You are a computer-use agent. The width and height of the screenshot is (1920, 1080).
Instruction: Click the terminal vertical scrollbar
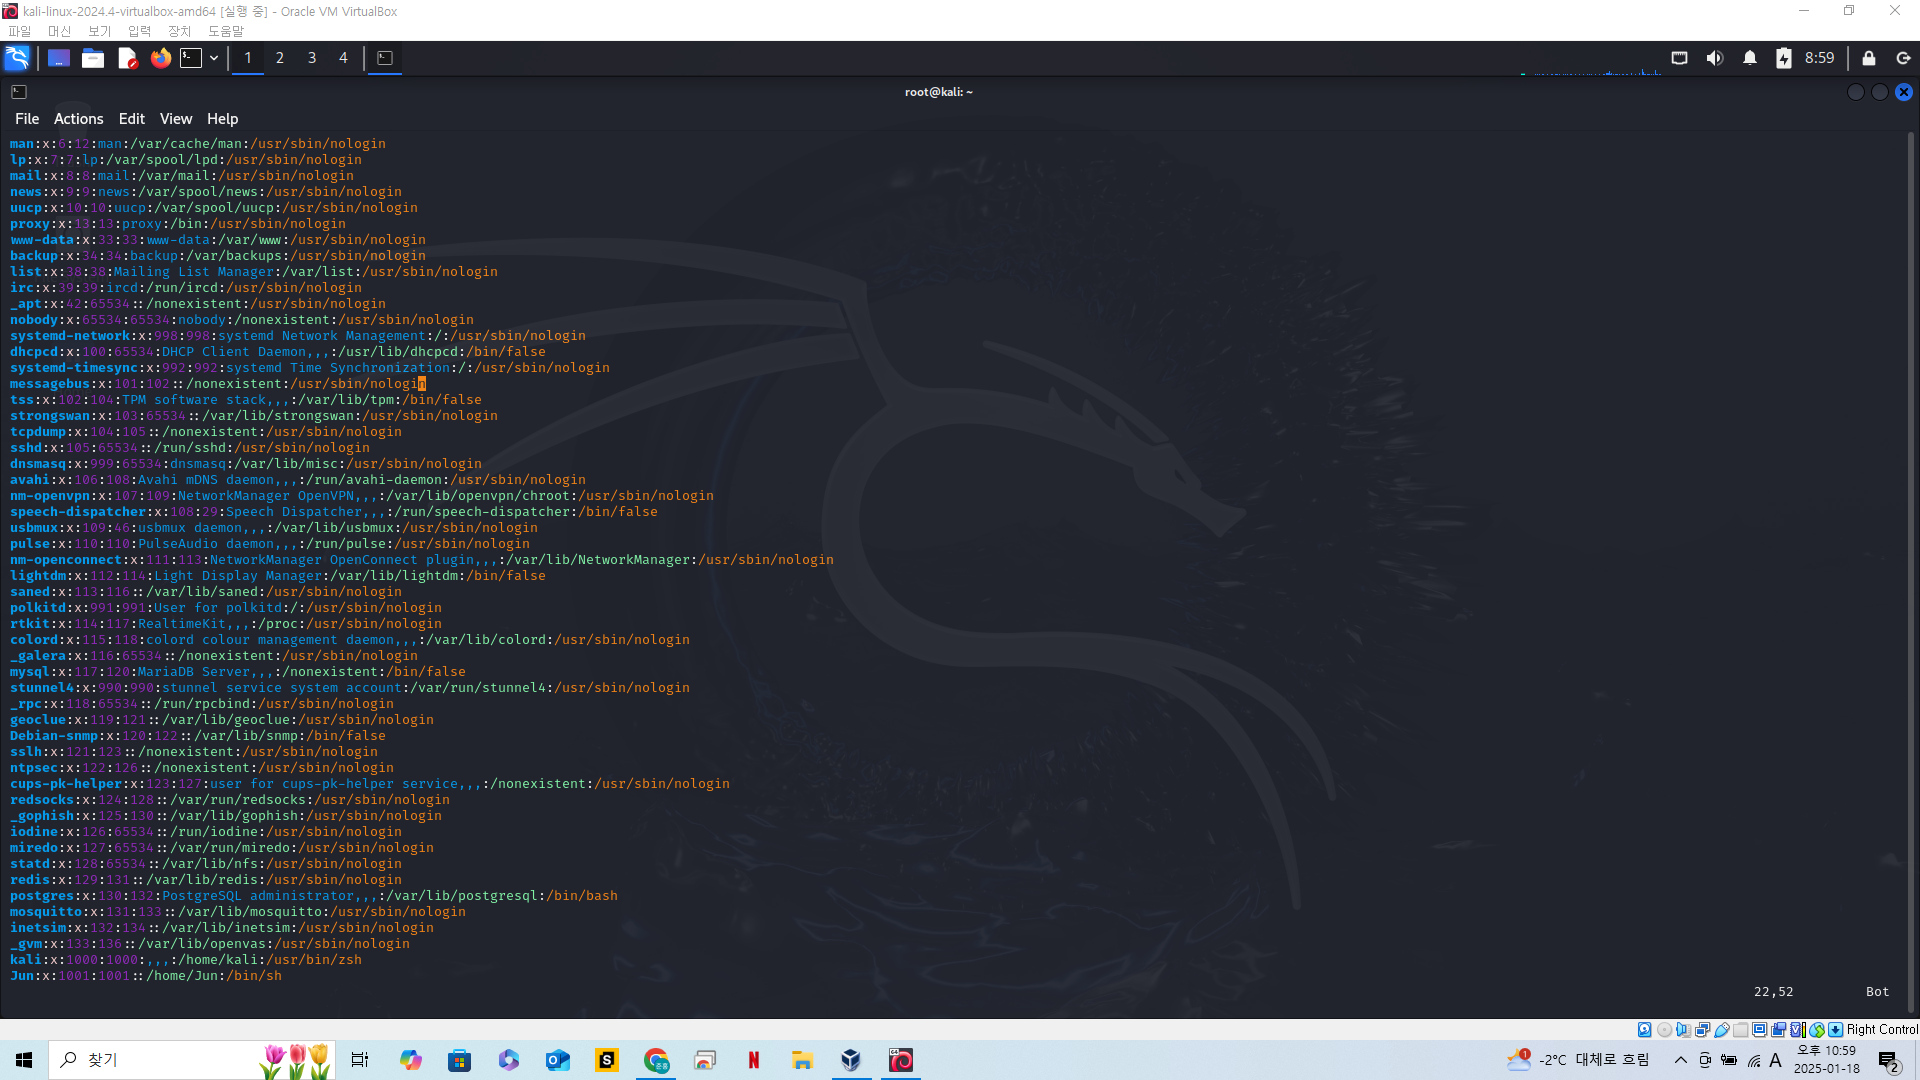pyautogui.click(x=1910, y=570)
